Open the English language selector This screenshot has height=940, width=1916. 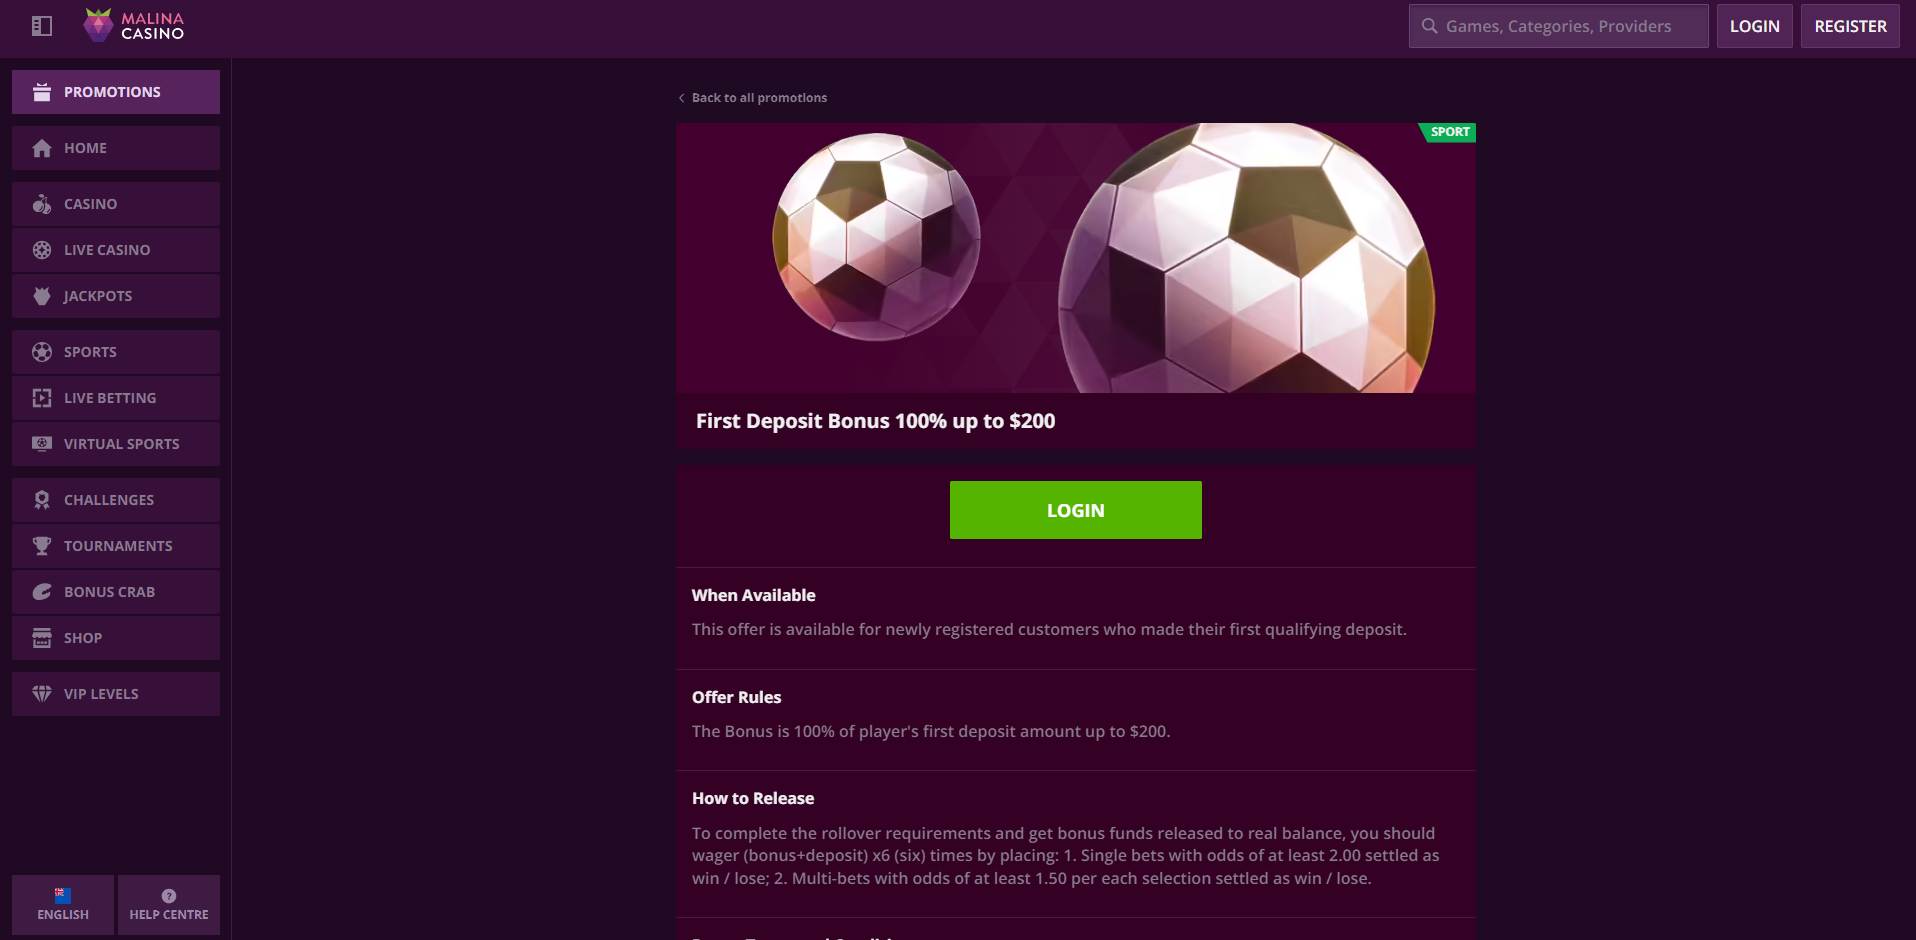coord(61,905)
